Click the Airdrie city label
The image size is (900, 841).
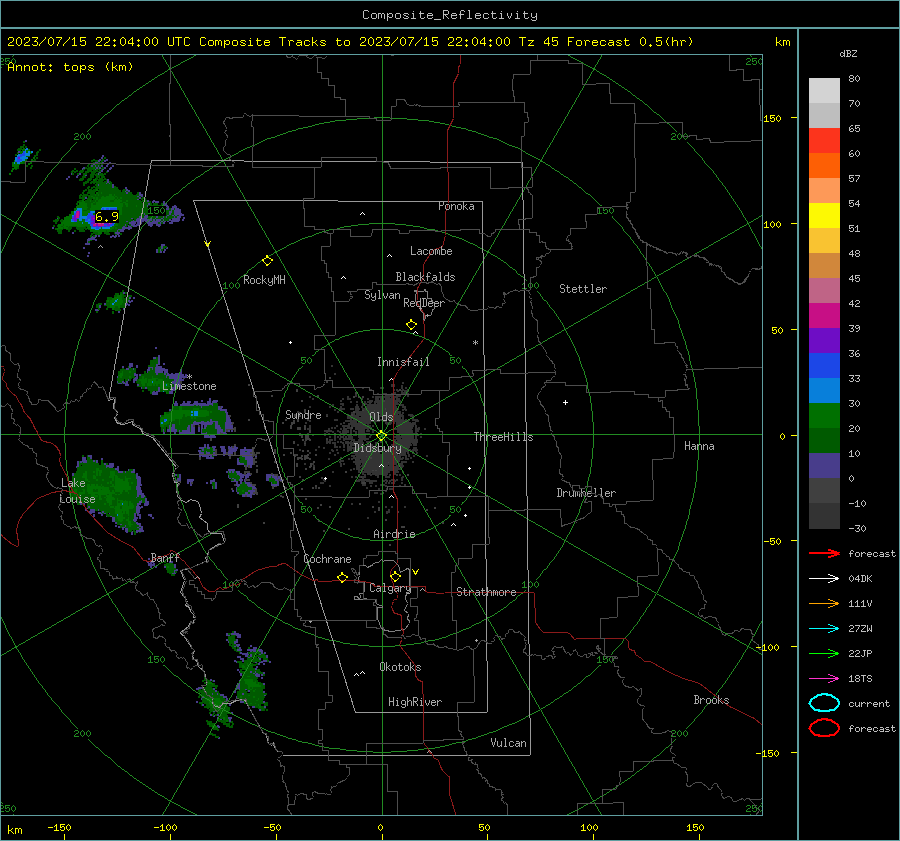tap(394, 534)
